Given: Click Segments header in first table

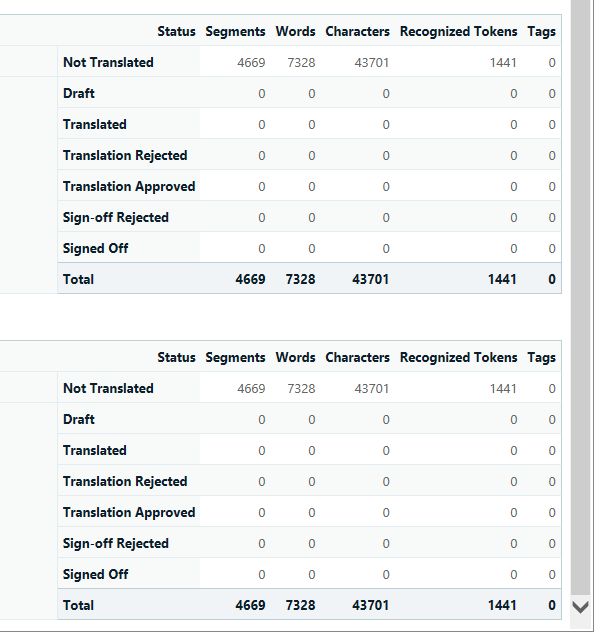Looking at the screenshot, I should coord(235,31).
